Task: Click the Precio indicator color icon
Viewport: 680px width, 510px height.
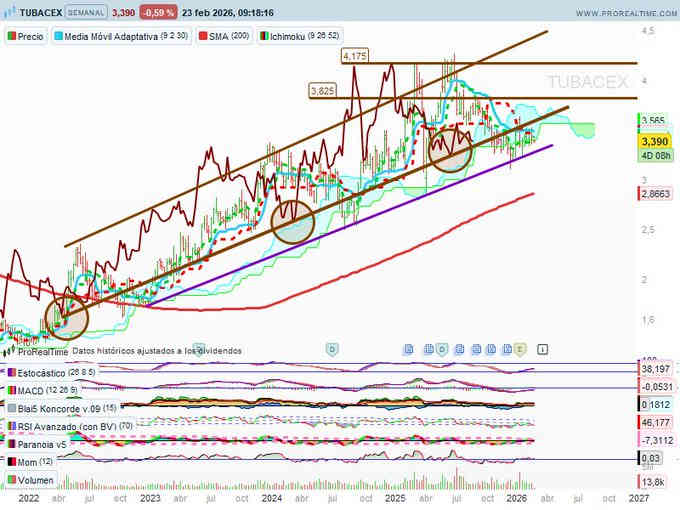Action: [11, 36]
